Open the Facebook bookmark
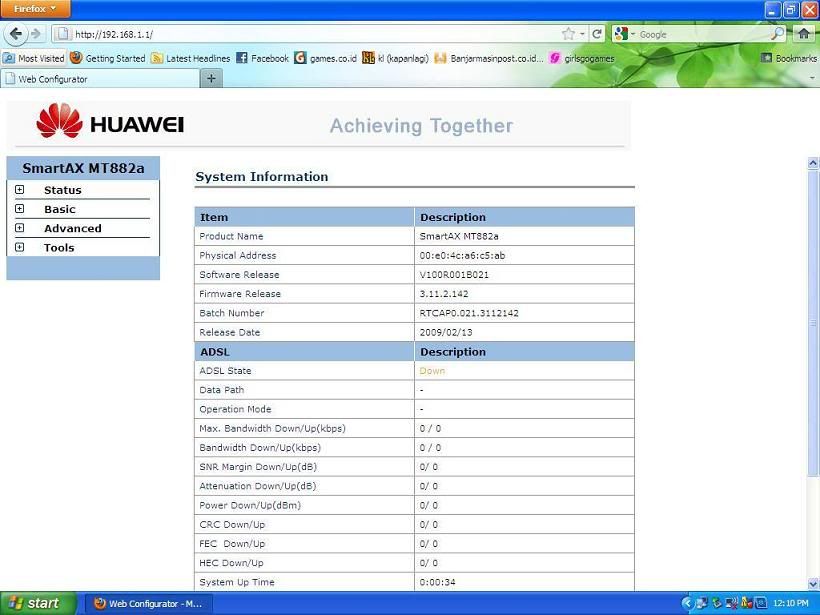Screen dimensions: 820x615 click(263, 58)
